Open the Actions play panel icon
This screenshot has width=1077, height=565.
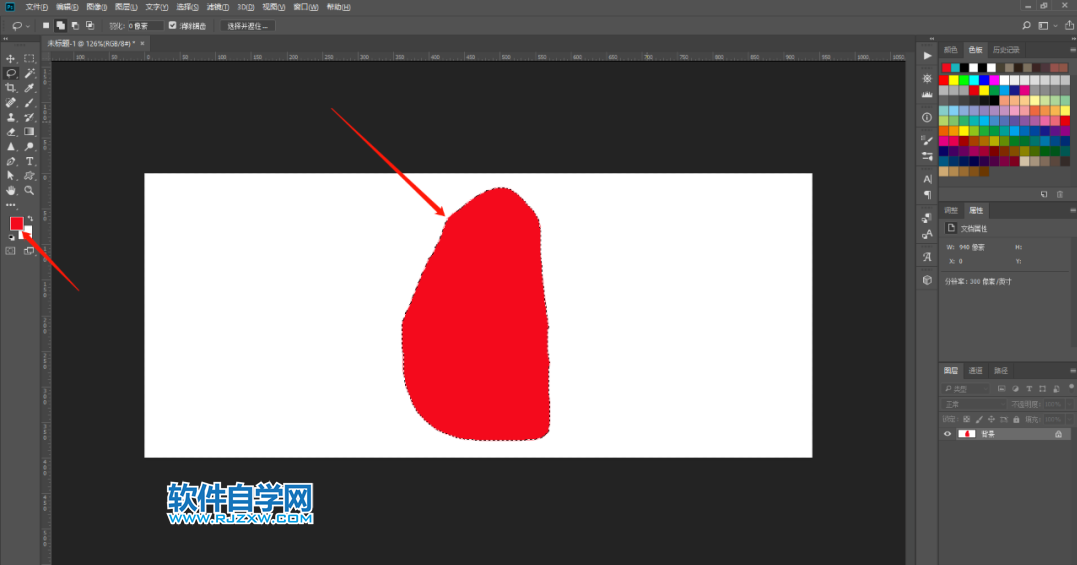pyautogui.click(x=927, y=56)
